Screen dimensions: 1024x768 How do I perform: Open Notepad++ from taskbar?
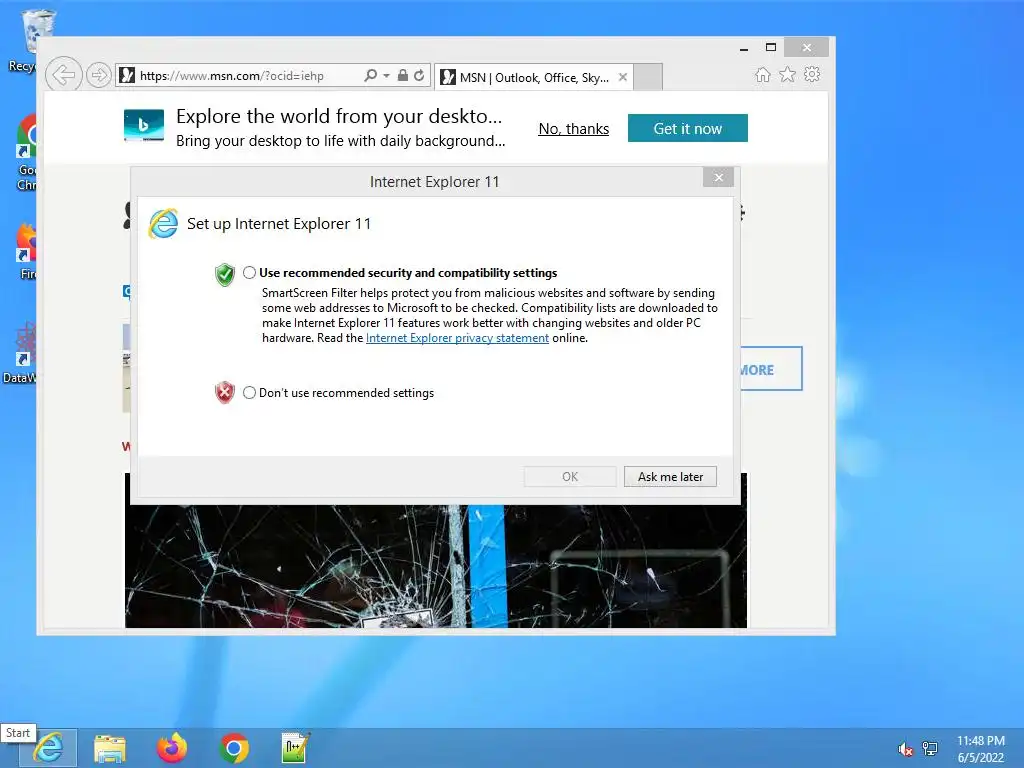(x=295, y=748)
